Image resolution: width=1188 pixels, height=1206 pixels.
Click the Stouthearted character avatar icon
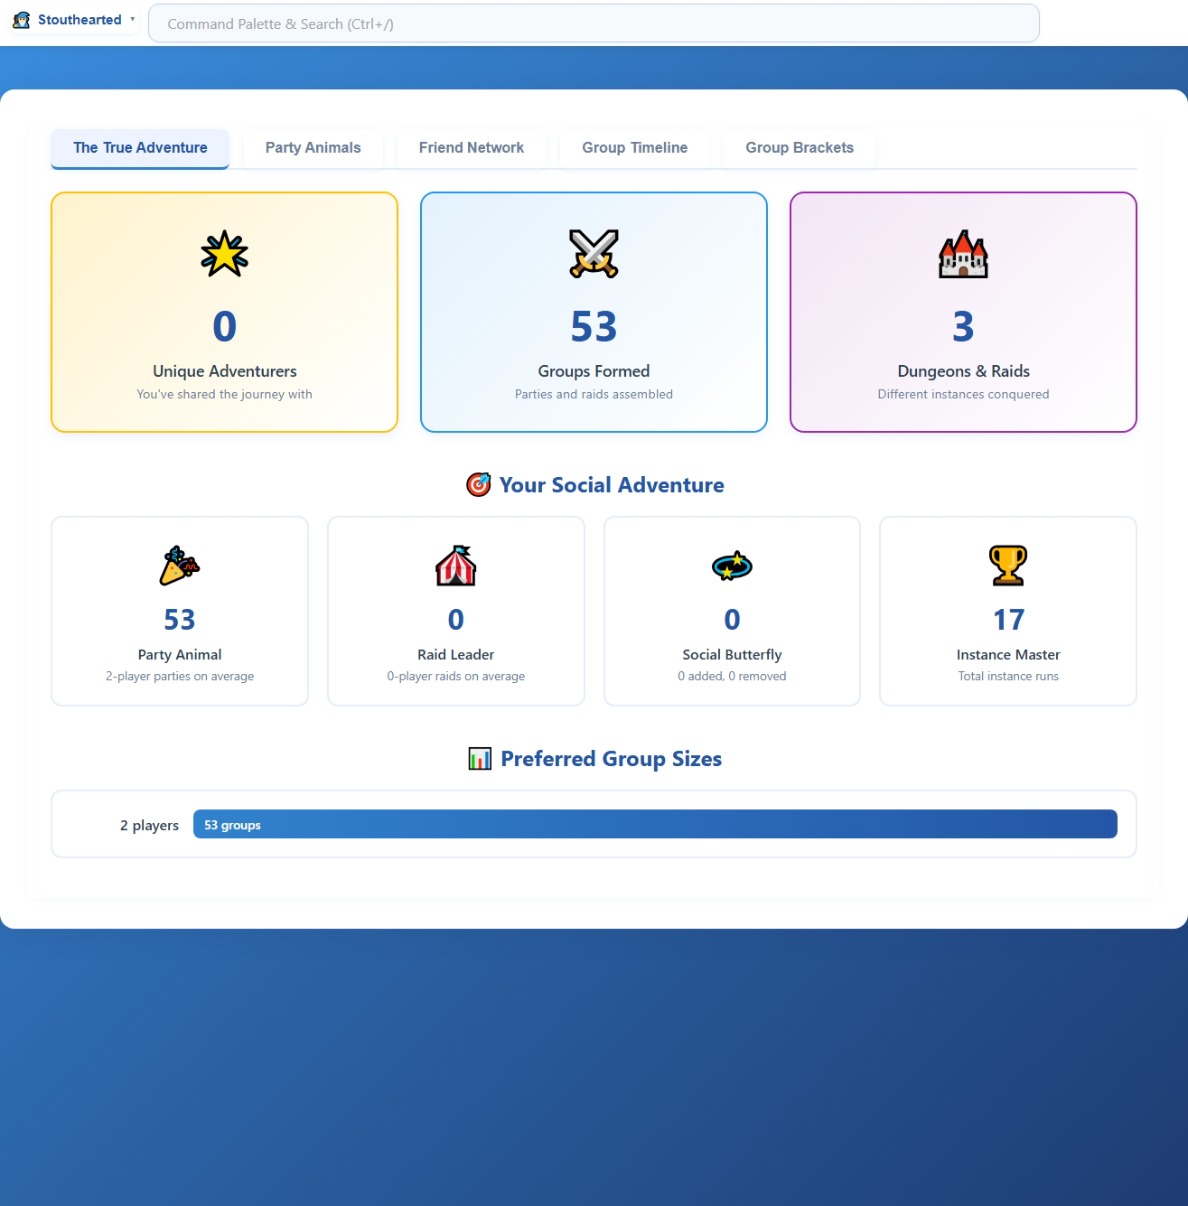pyautogui.click(x=21, y=20)
